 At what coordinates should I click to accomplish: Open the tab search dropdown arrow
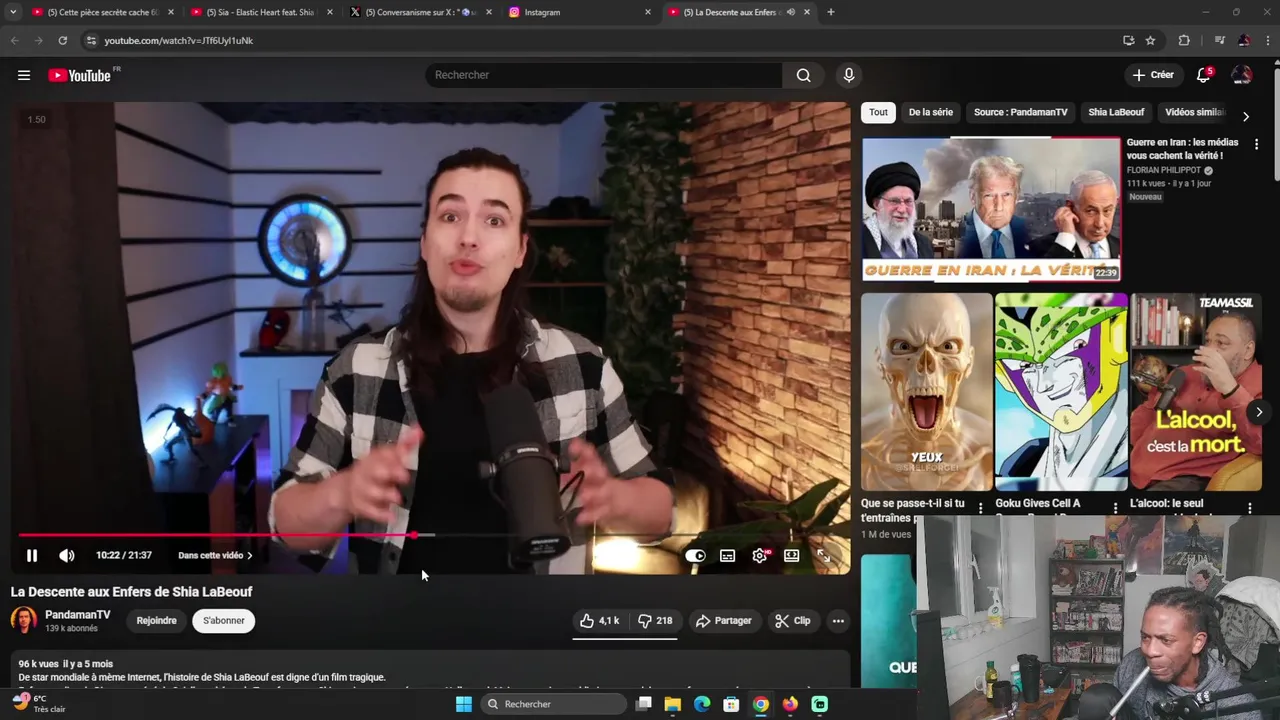click(13, 12)
